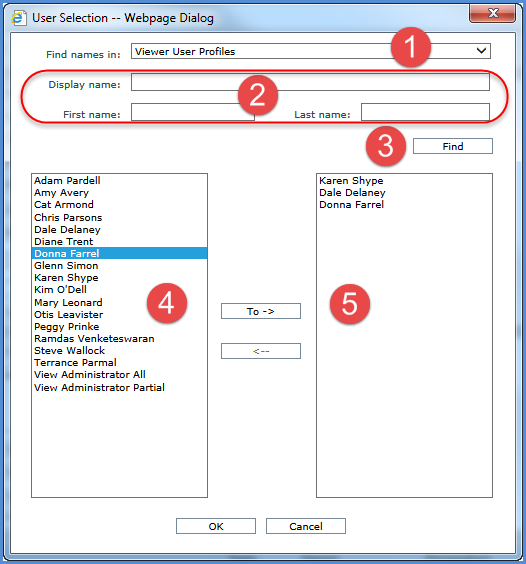Open the Find names in dropdown
Screen dimensions: 526x564
coord(310,51)
